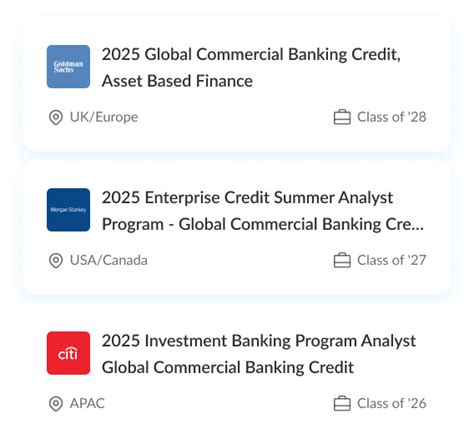Screen dimensions: 474x438
Task: Select the Morgan Stanley job card
Action: click(x=237, y=228)
